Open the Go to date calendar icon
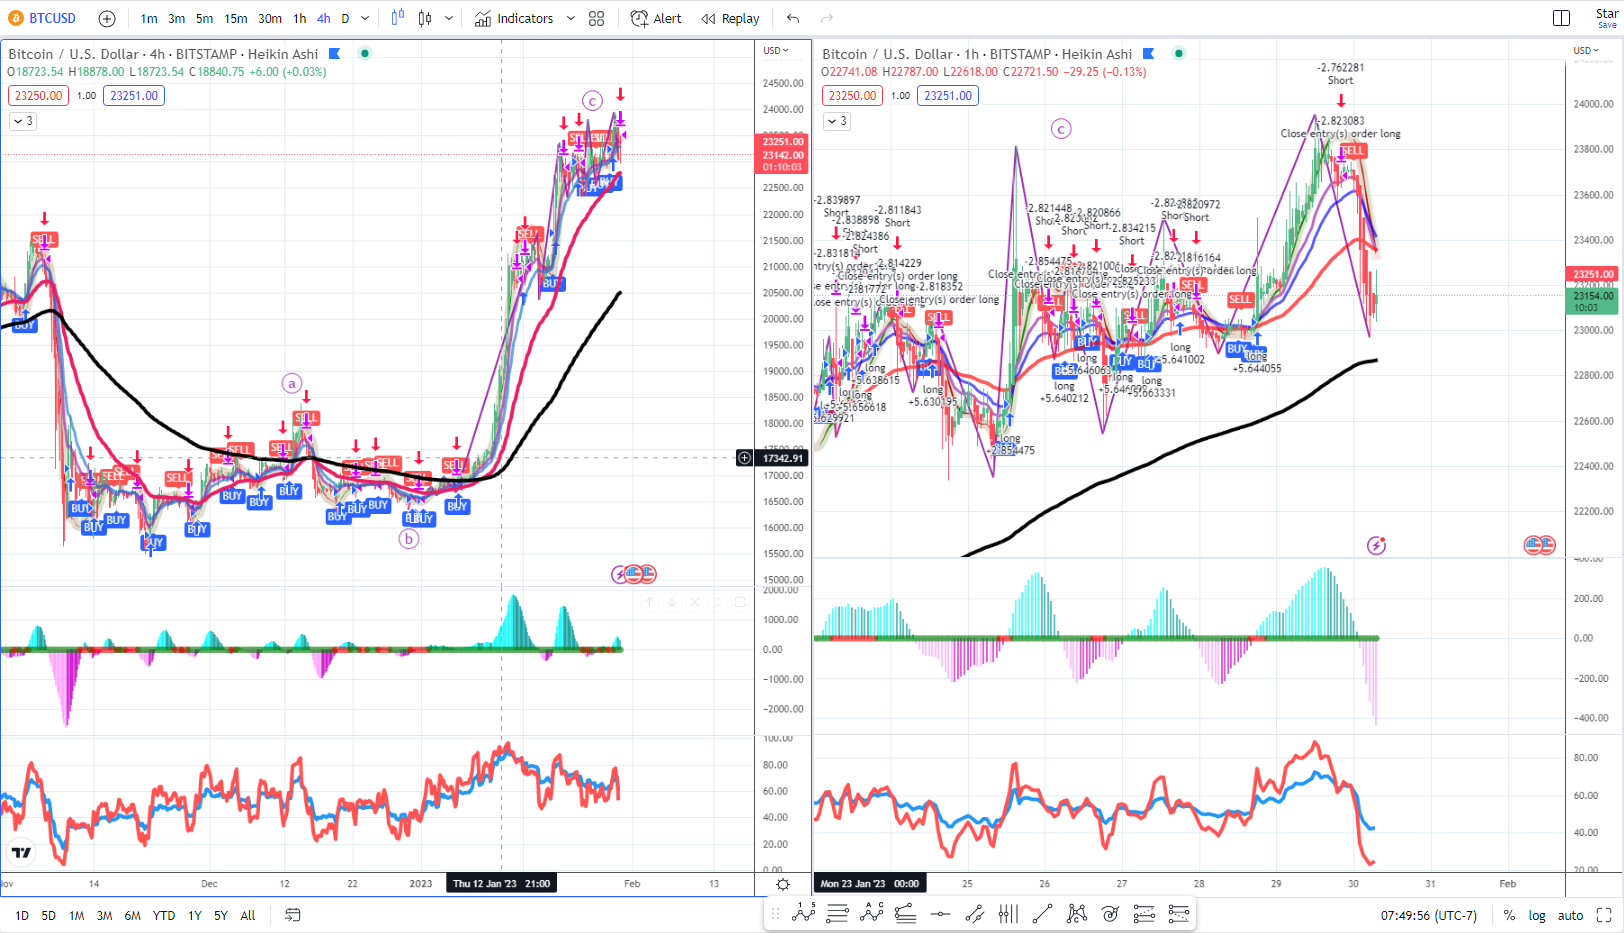 pos(293,915)
